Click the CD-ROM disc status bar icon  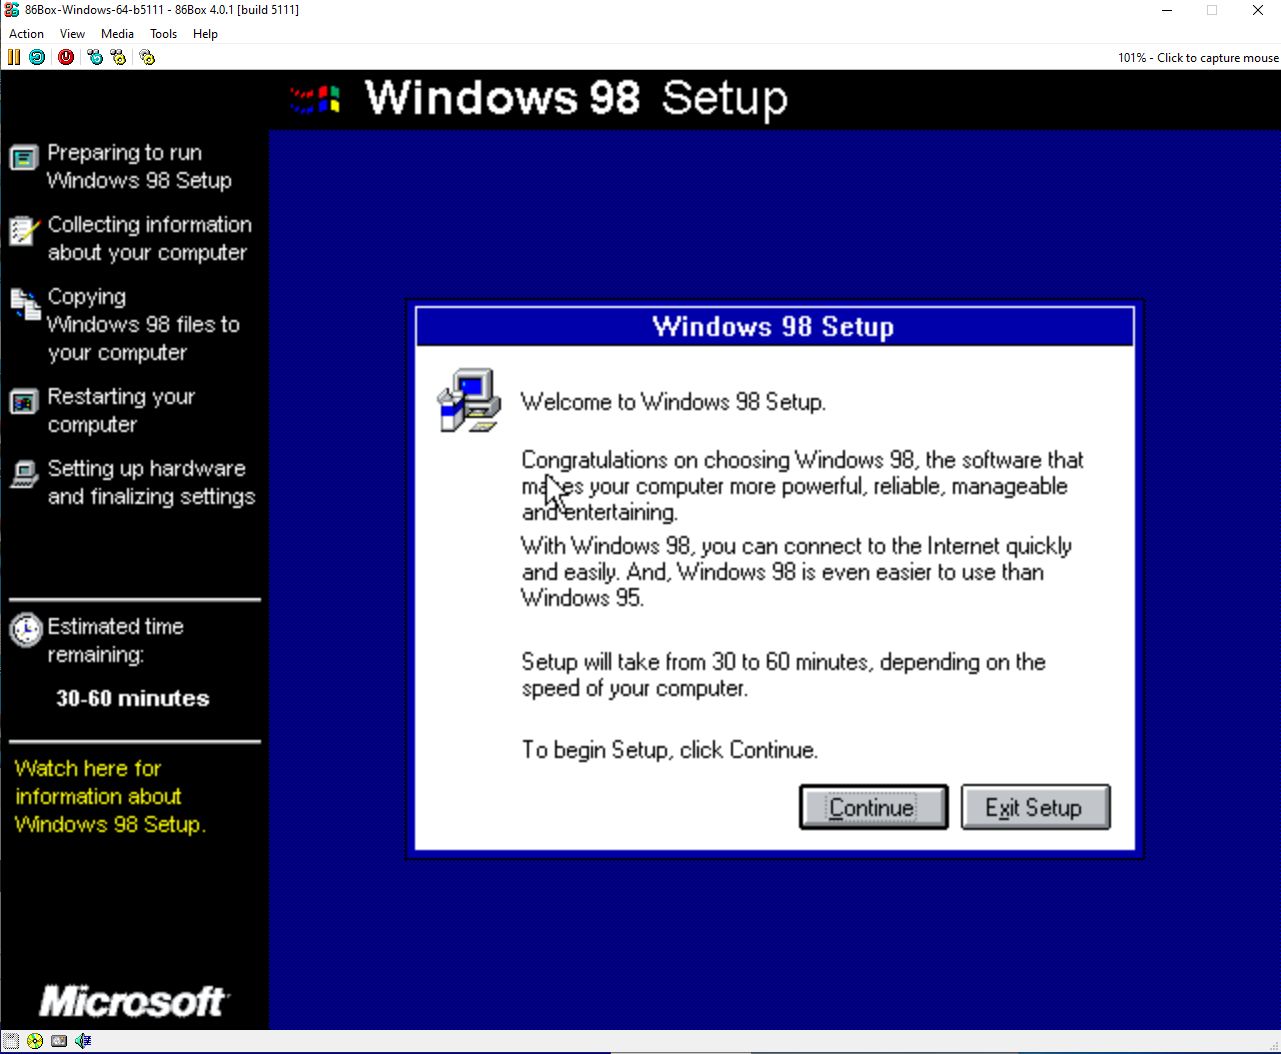35,1041
